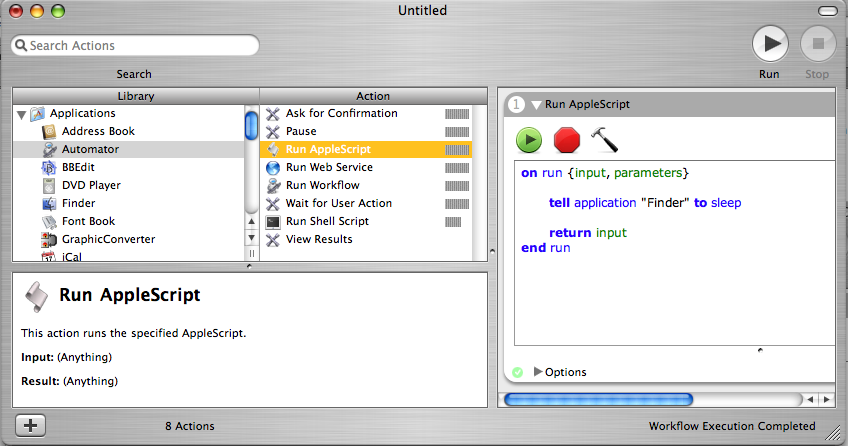The width and height of the screenshot is (848, 446).
Task: Run the workflow with the Run toolbar button
Action: [770, 44]
